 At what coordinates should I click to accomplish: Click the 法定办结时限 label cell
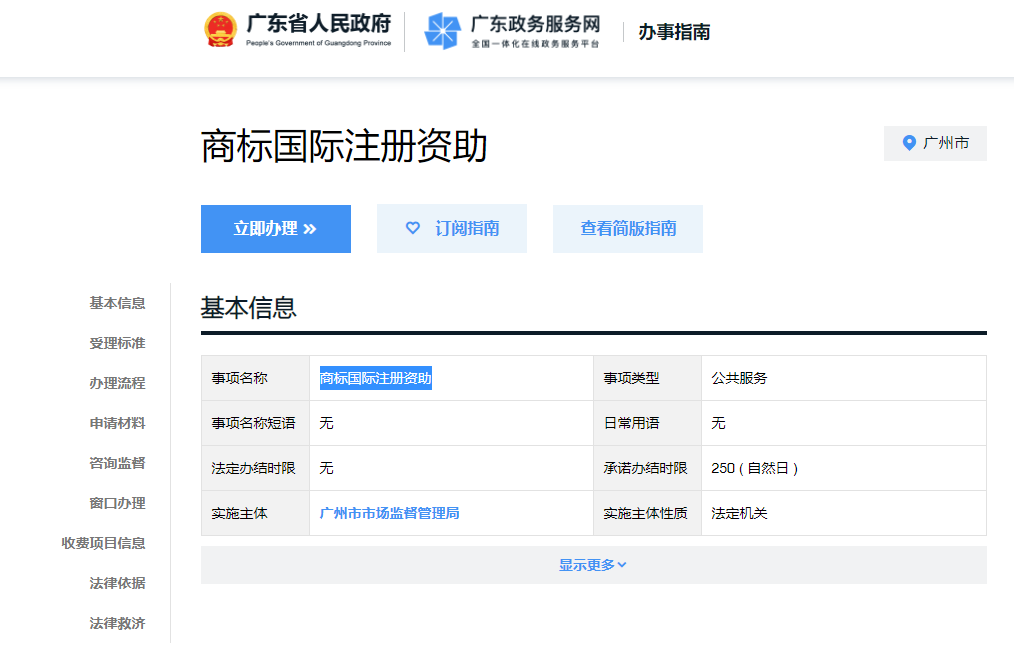coord(255,469)
